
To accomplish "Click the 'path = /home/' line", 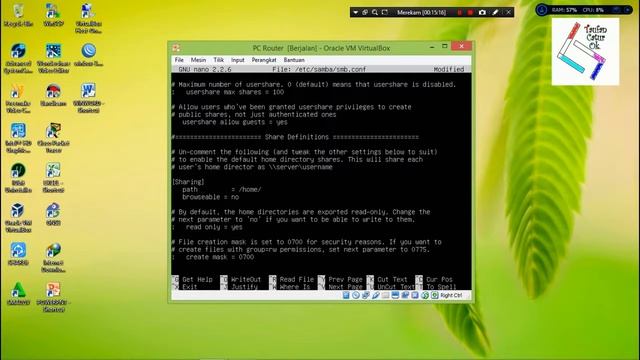I will pyautogui.click(x=222, y=190).
